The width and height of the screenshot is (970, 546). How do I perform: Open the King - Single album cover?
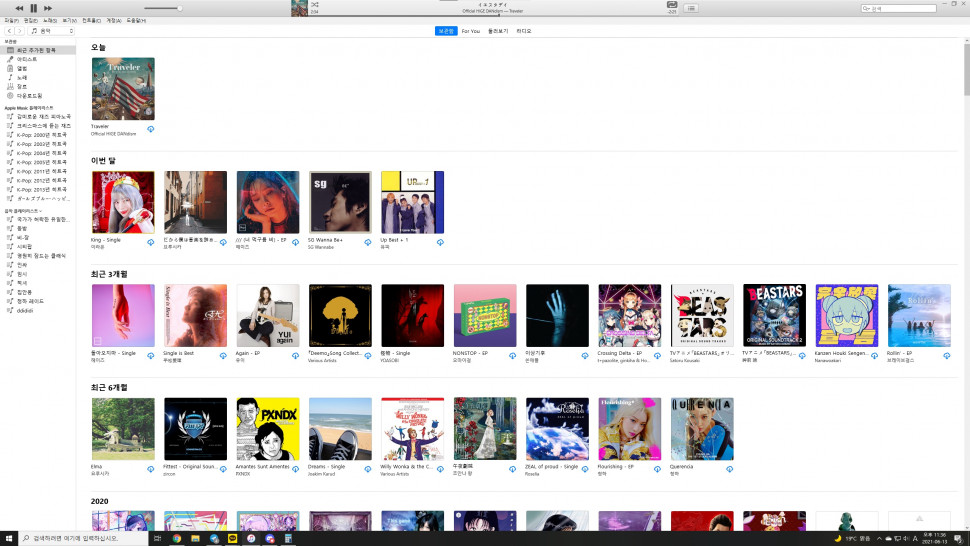pos(123,202)
